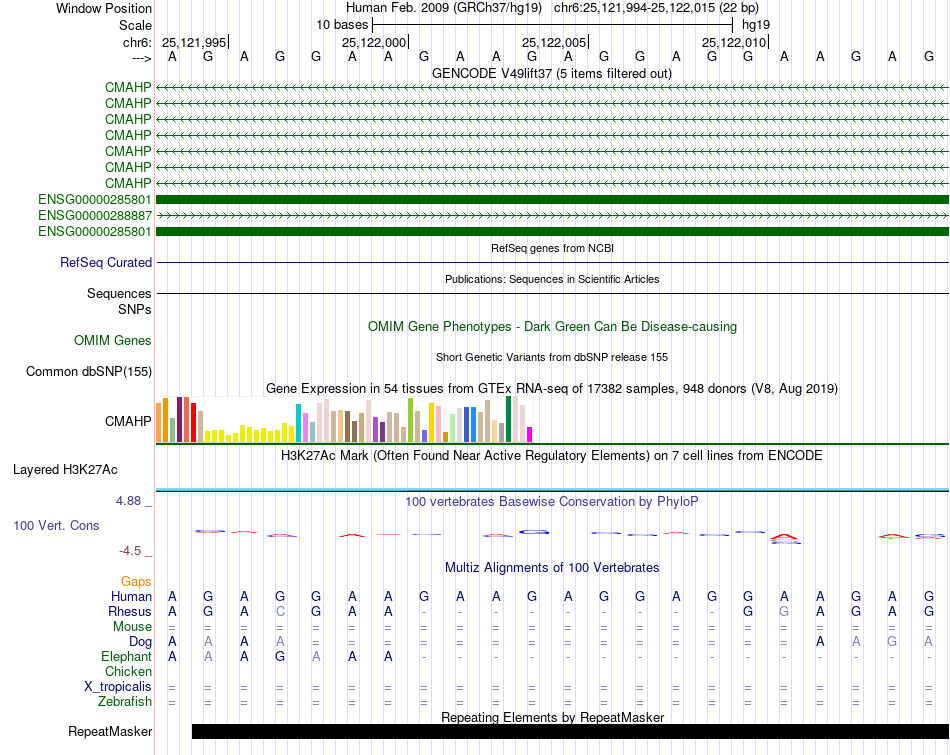950x755 pixels.
Task: Click the Common dbSNP(155) label
Action: [x=88, y=371]
